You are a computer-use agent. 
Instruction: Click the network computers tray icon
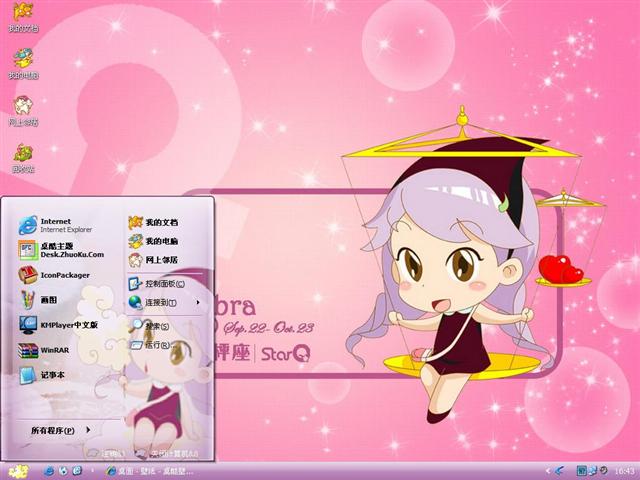pos(592,471)
